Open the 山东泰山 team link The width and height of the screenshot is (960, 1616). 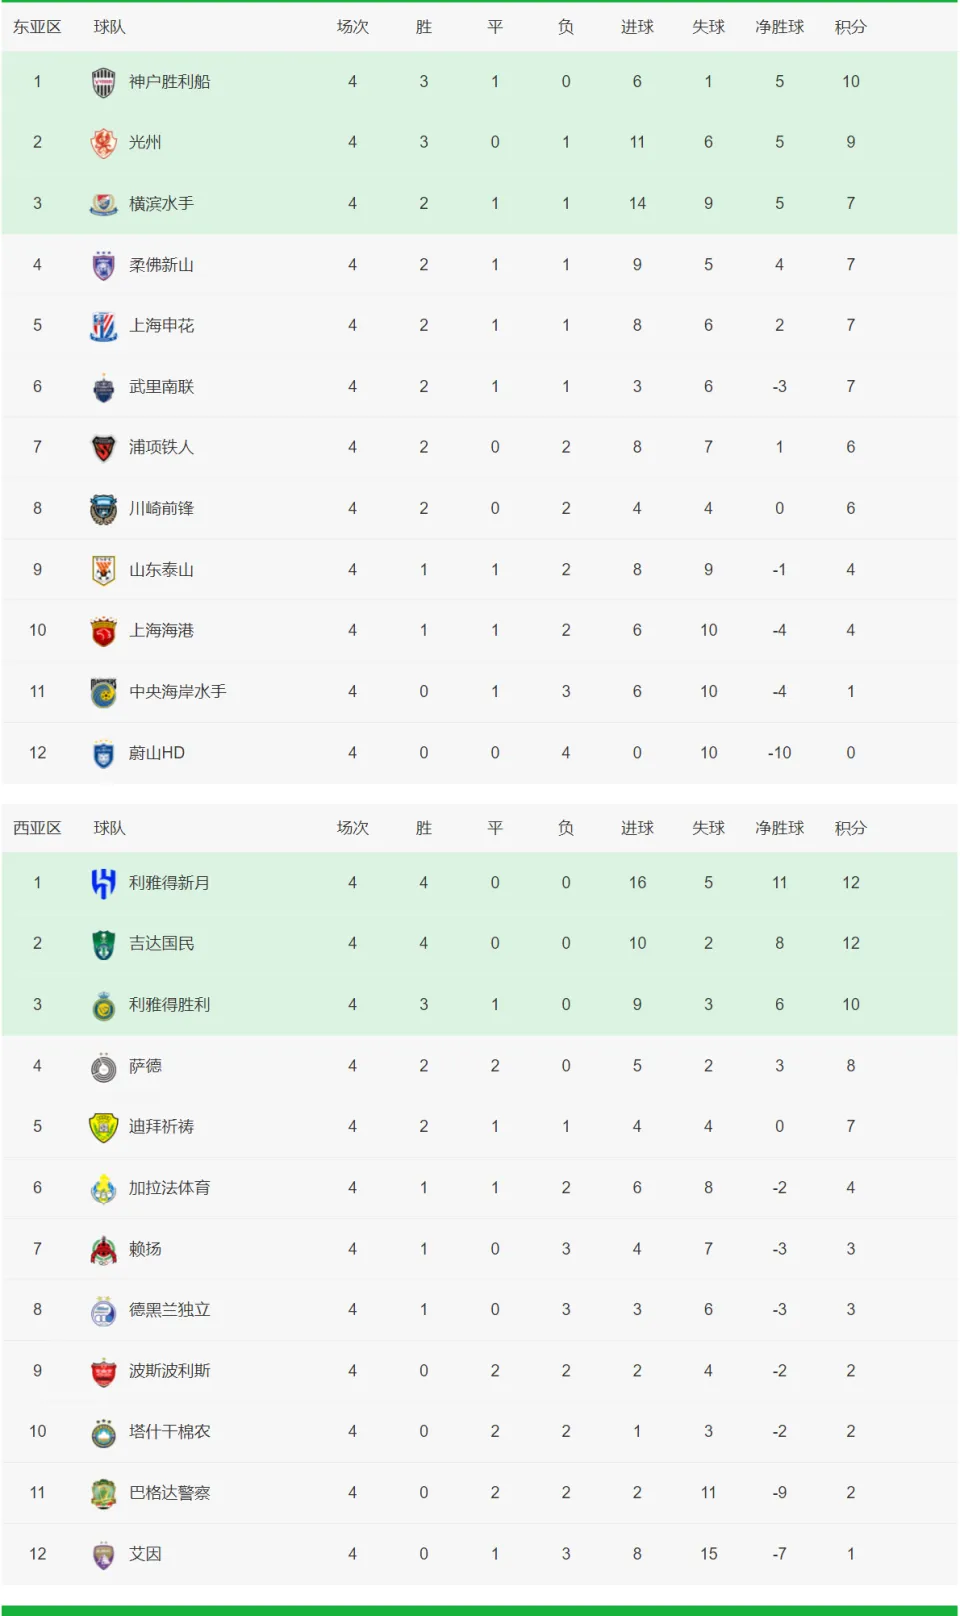pyautogui.click(x=161, y=570)
